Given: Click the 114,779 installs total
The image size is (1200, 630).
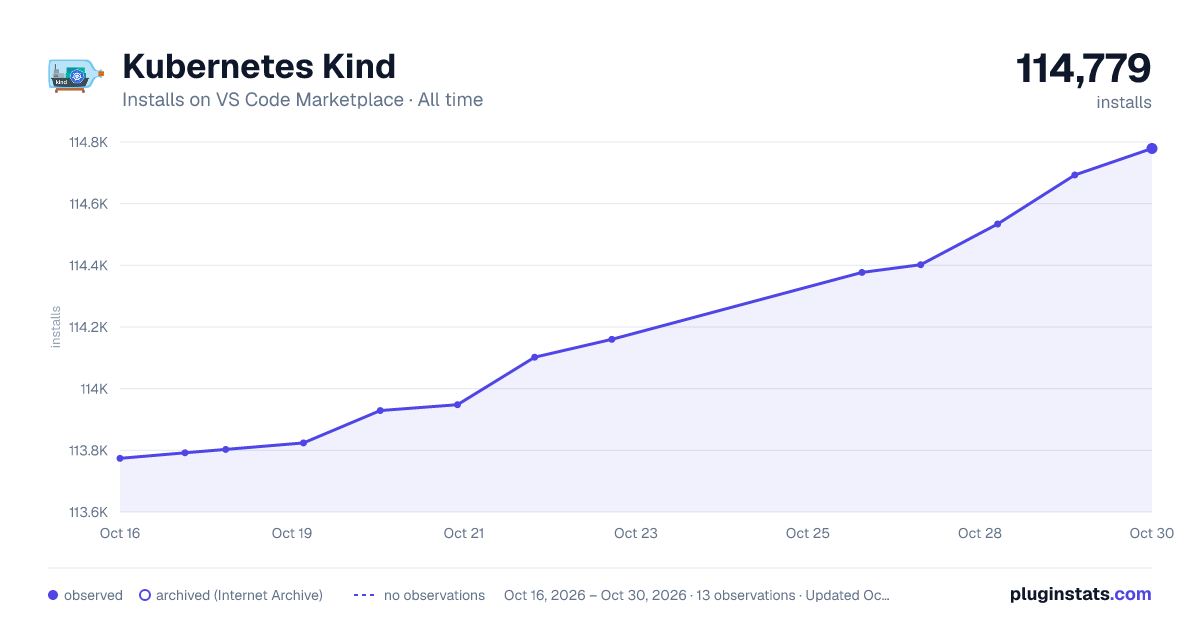Looking at the screenshot, I should click(1083, 69).
